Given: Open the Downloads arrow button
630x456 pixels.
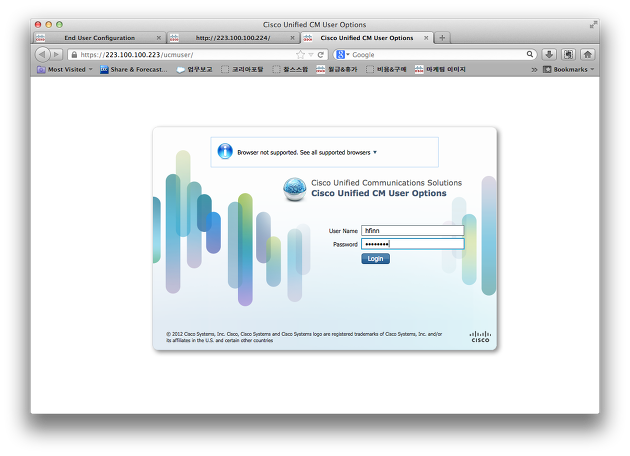Looking at the screenshot, I should [549, 54].
